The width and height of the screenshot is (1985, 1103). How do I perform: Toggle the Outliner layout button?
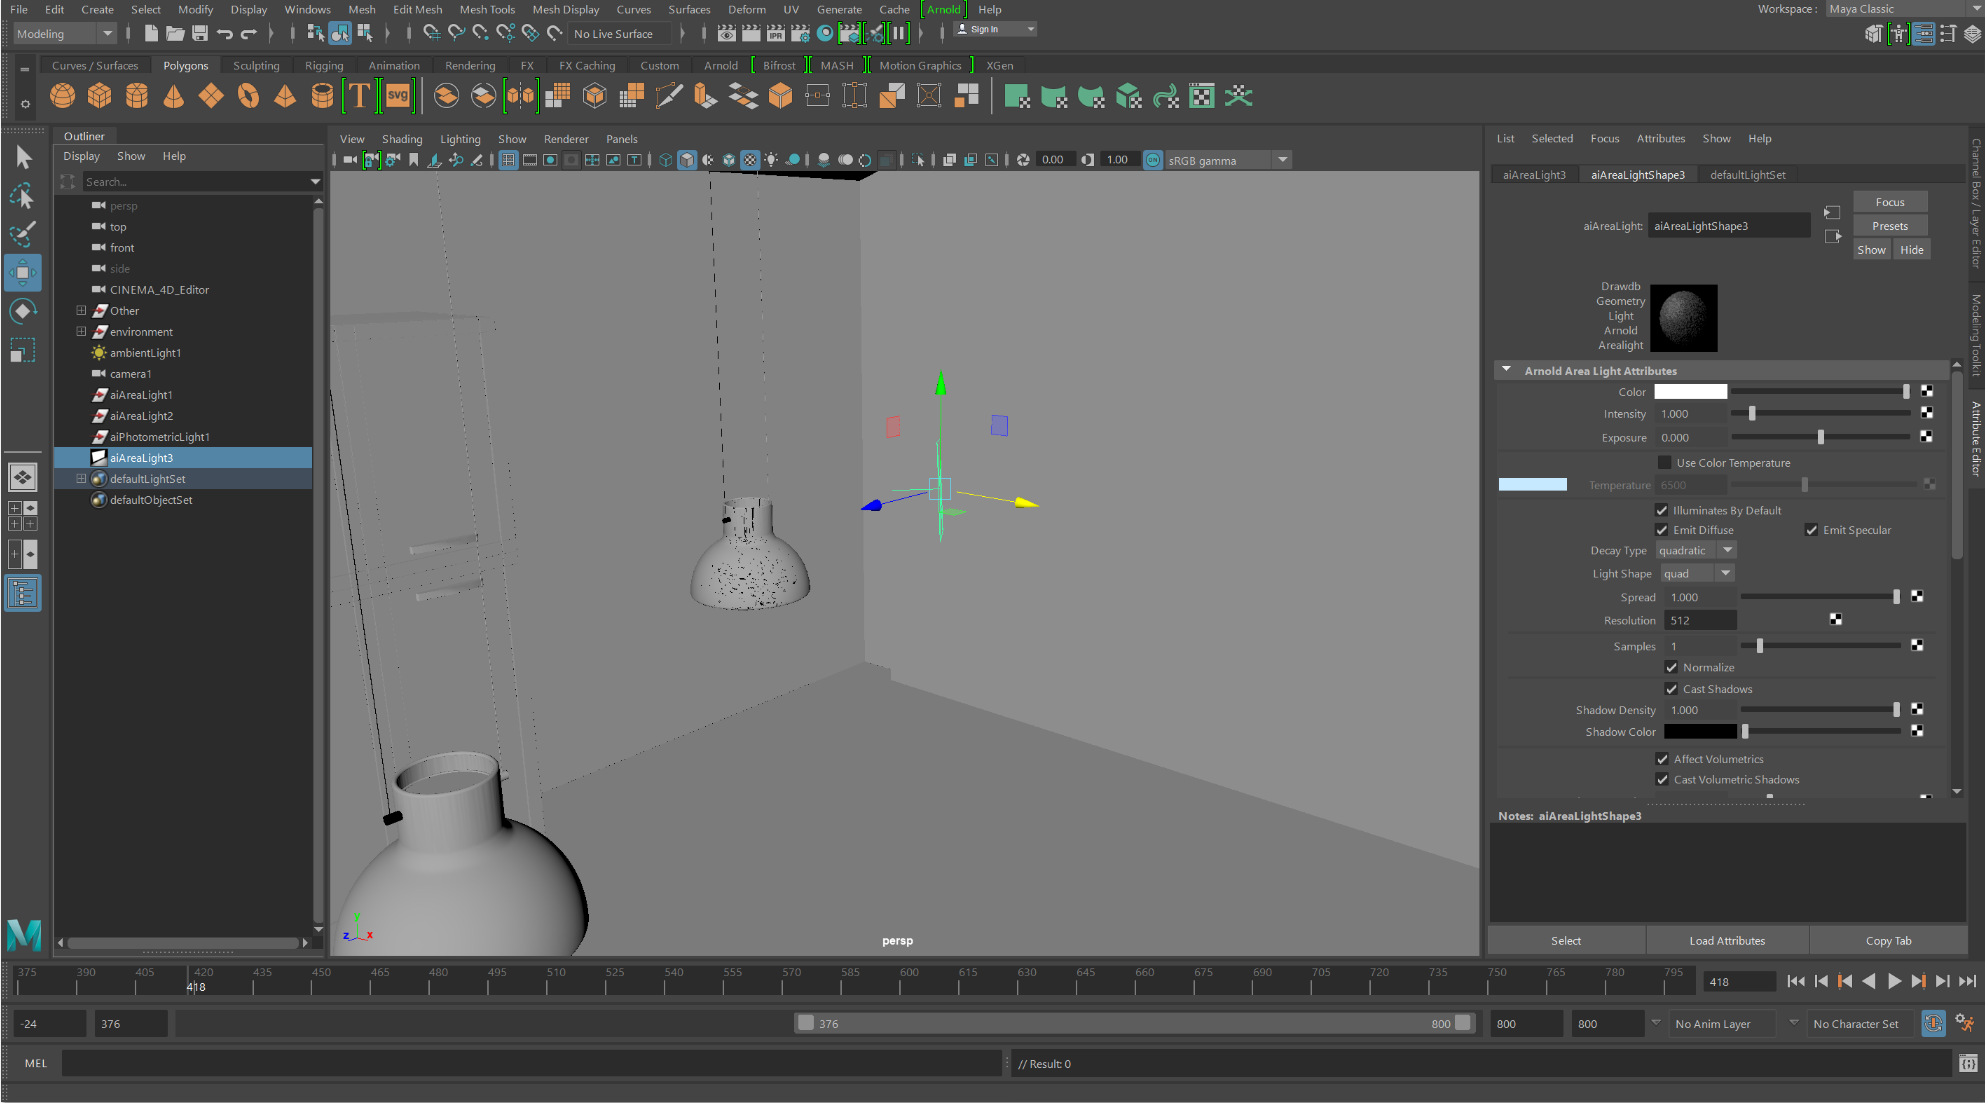click(x=22, y=594)
